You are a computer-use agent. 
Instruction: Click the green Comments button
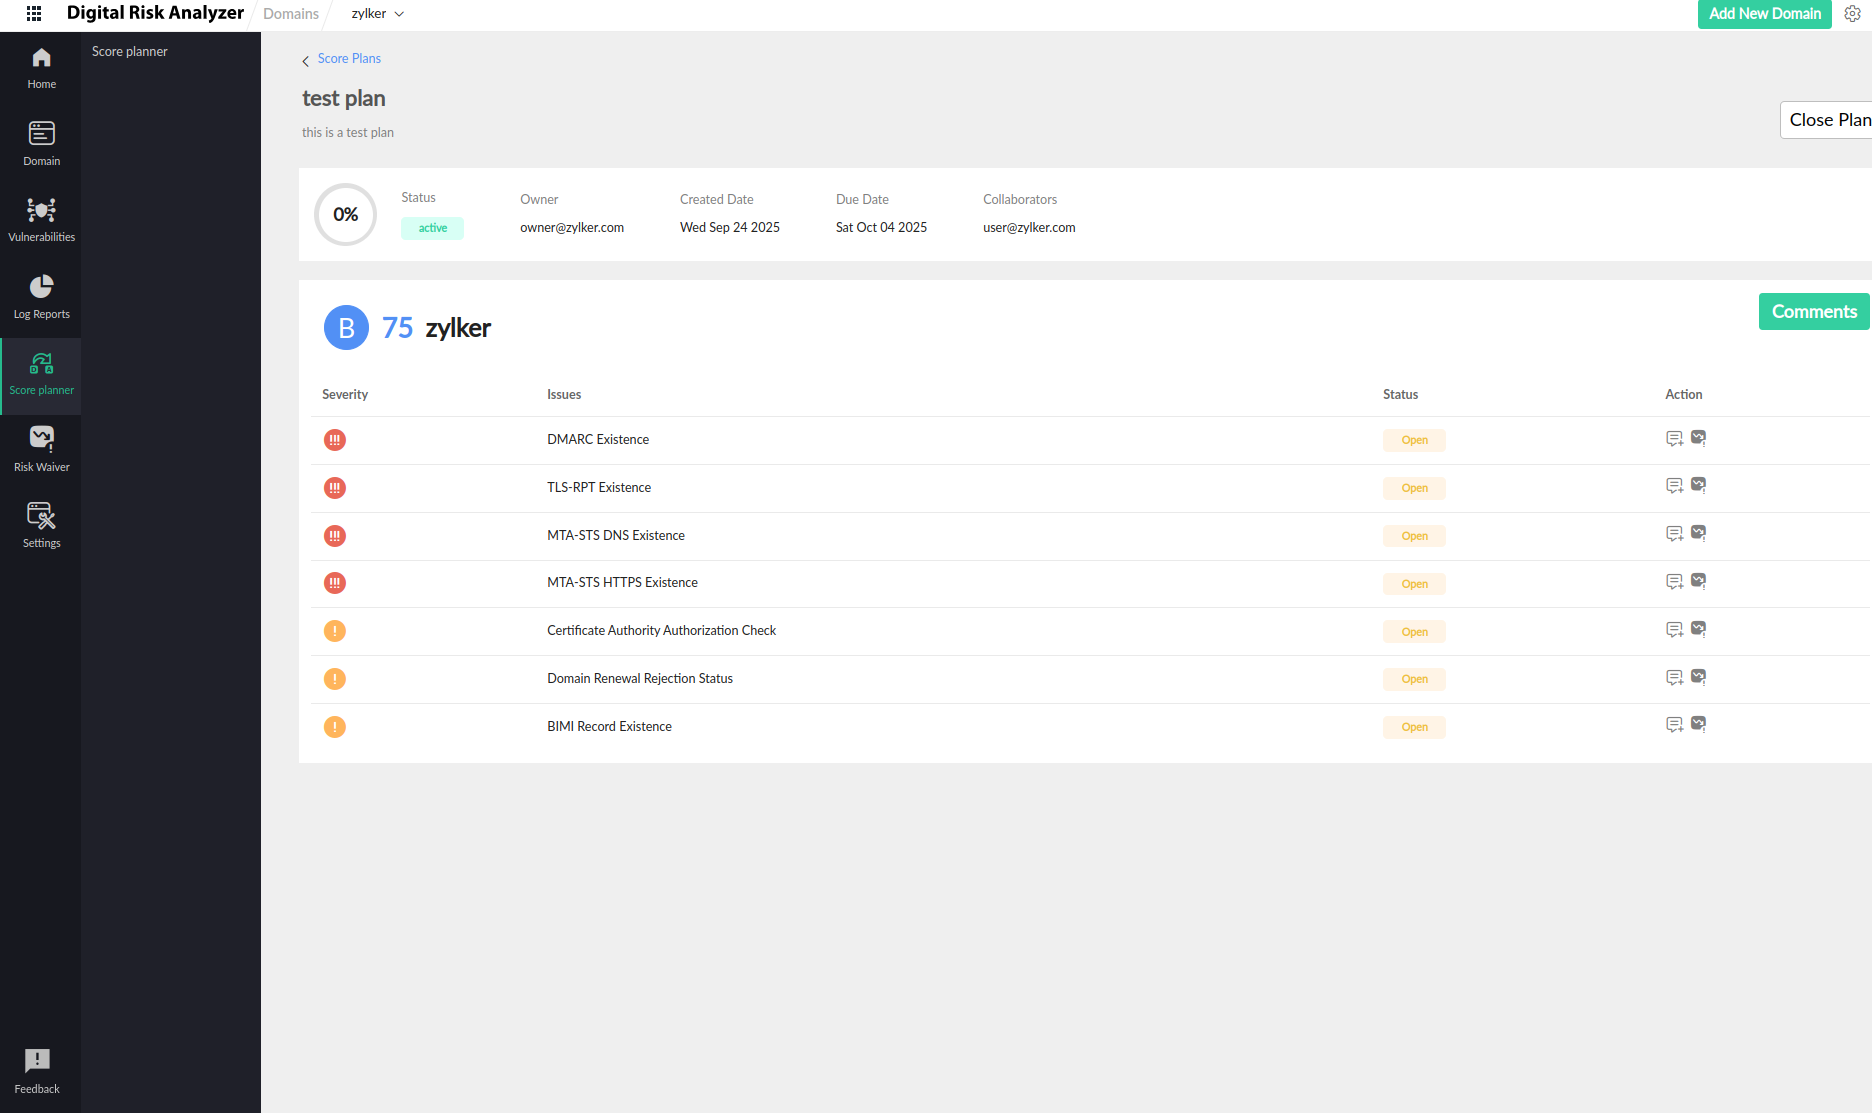pos(1814,312)
